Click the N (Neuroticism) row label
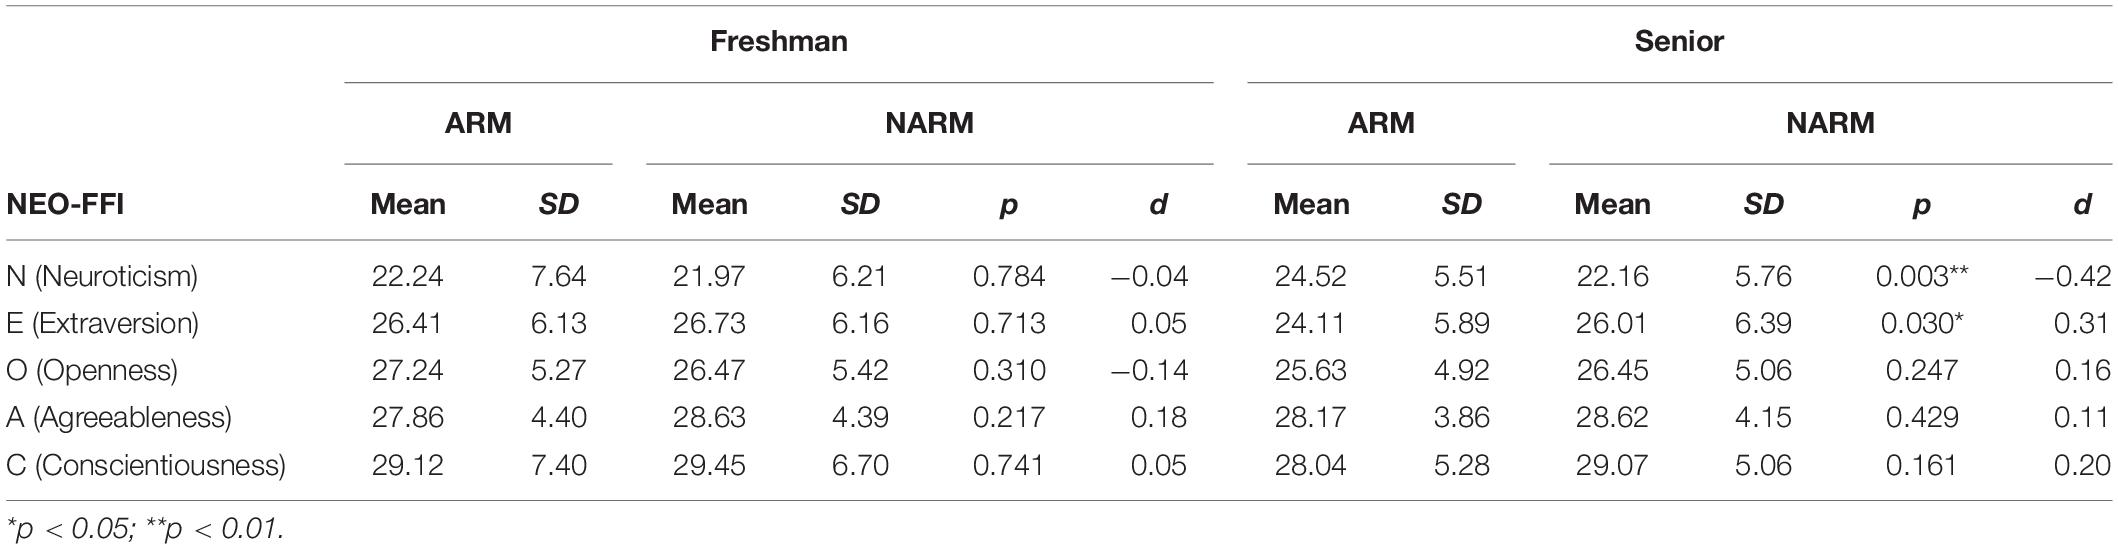This screenshot has height=549, width=2118. click(x=101, y=276)
